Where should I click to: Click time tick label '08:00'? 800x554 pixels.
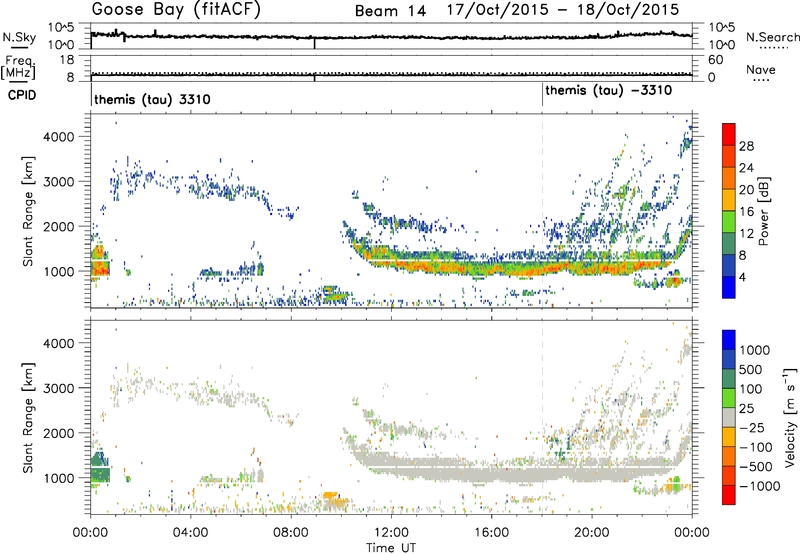click(291, 533)
